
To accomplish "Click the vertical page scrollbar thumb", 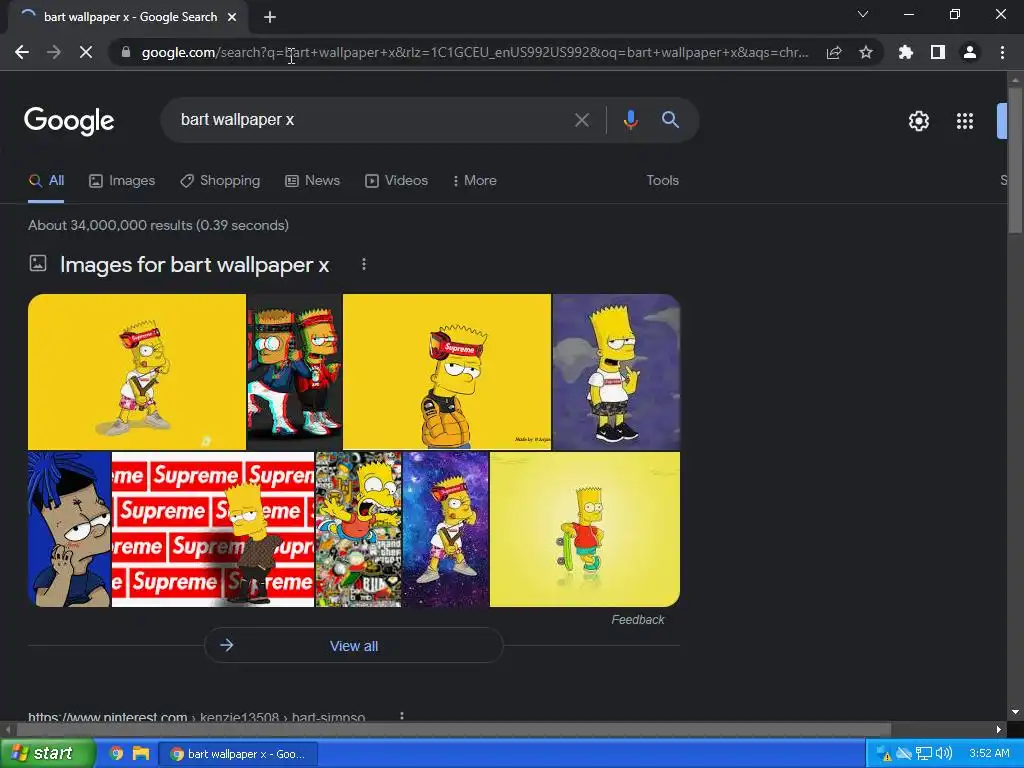I will coord(1015,159).
